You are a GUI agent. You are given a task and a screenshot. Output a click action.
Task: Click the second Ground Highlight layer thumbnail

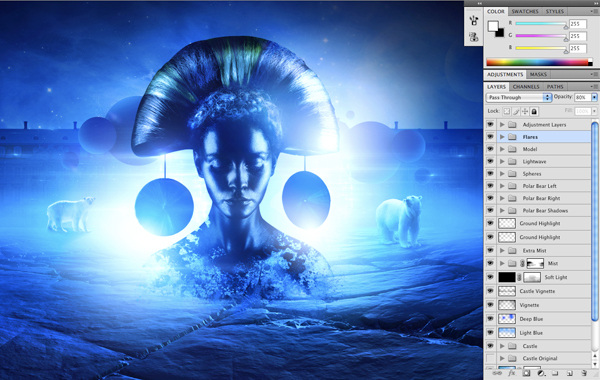pyautogui.click(x=507, y=237)
